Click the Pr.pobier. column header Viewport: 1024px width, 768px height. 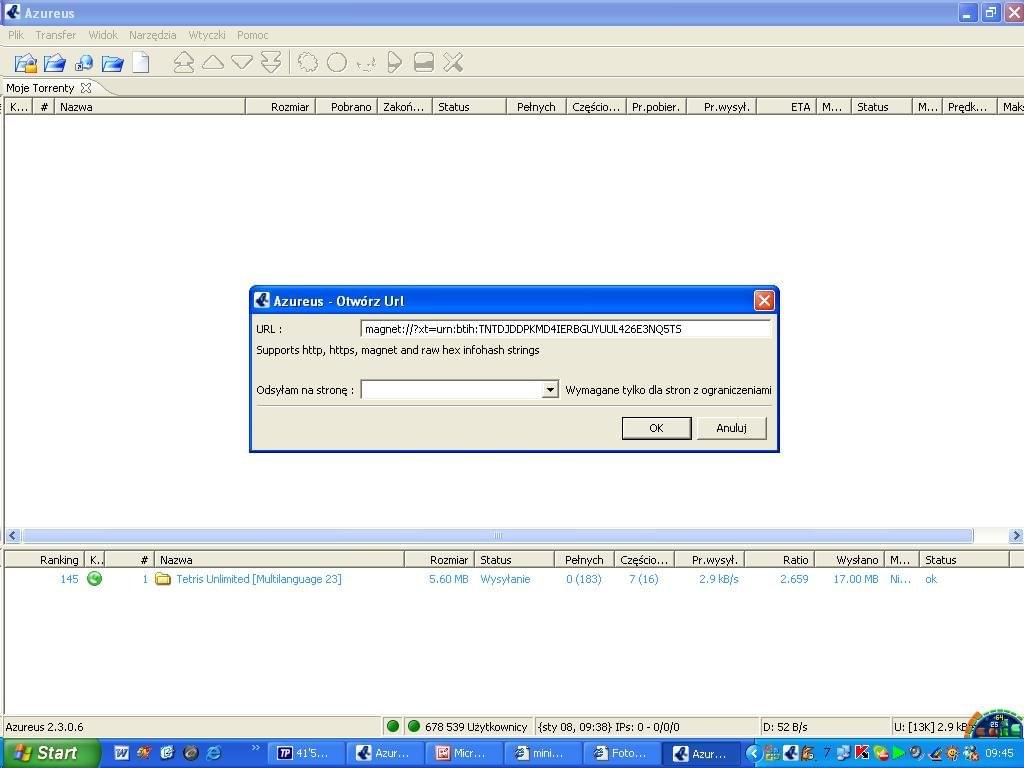coord(656,106)
